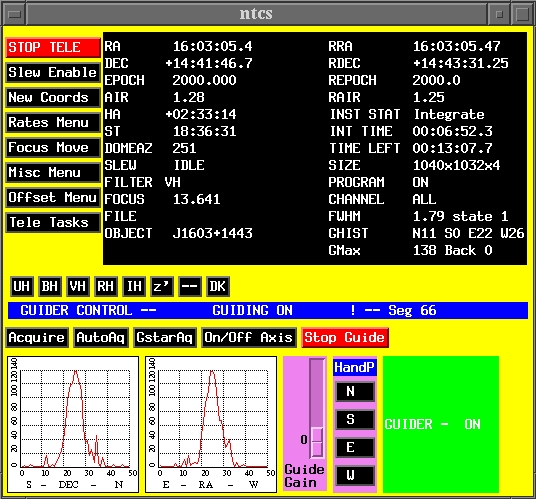This screenshot has width=536, height=499.
Task: Click the INST STAT Integrate value
Action: click(449, 114)
